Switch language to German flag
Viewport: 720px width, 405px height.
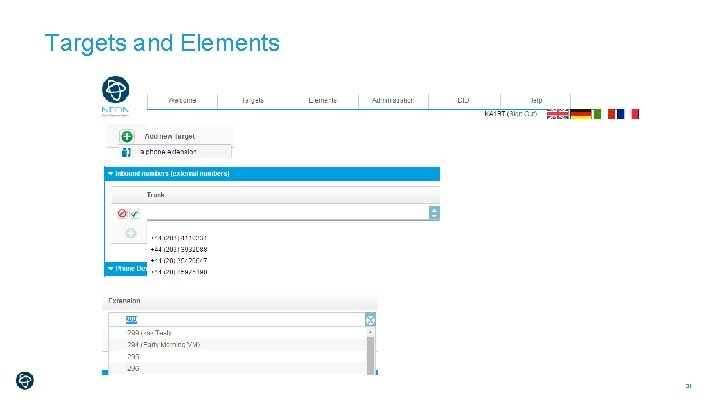(x=580, y=114)
